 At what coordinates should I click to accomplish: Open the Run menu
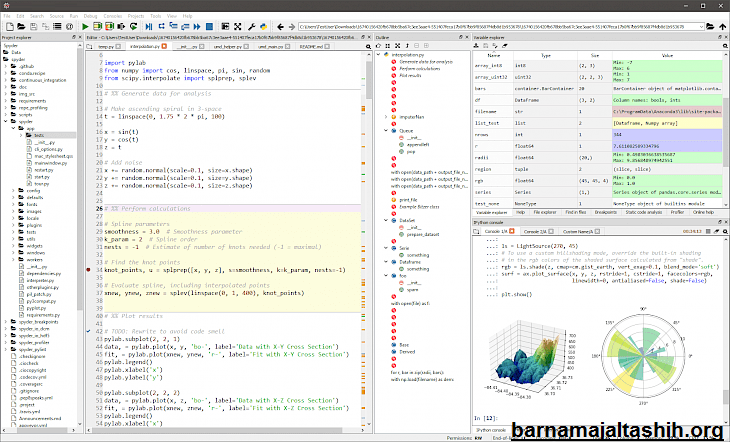tap(74, 16)
